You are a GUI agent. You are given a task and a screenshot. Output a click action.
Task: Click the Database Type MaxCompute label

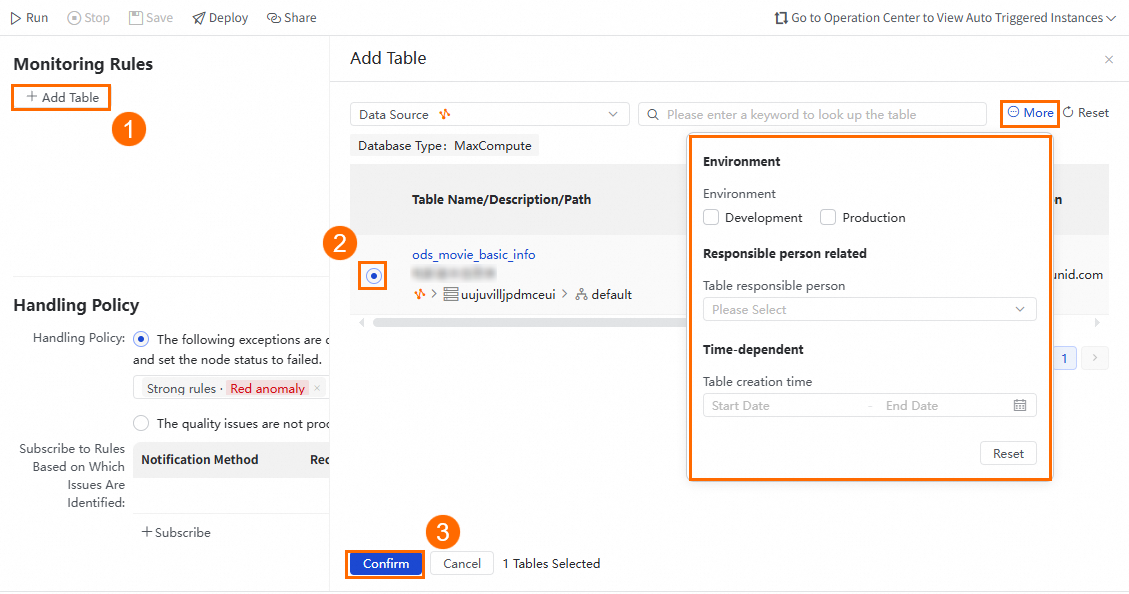444,145
